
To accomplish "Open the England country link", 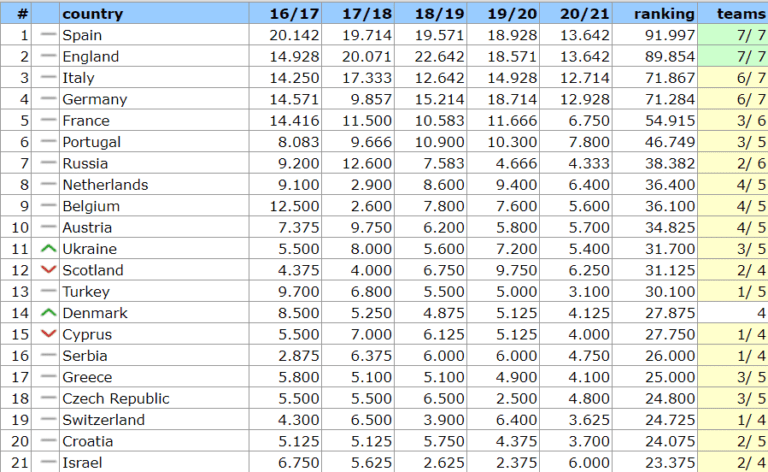I will point(90,57).
